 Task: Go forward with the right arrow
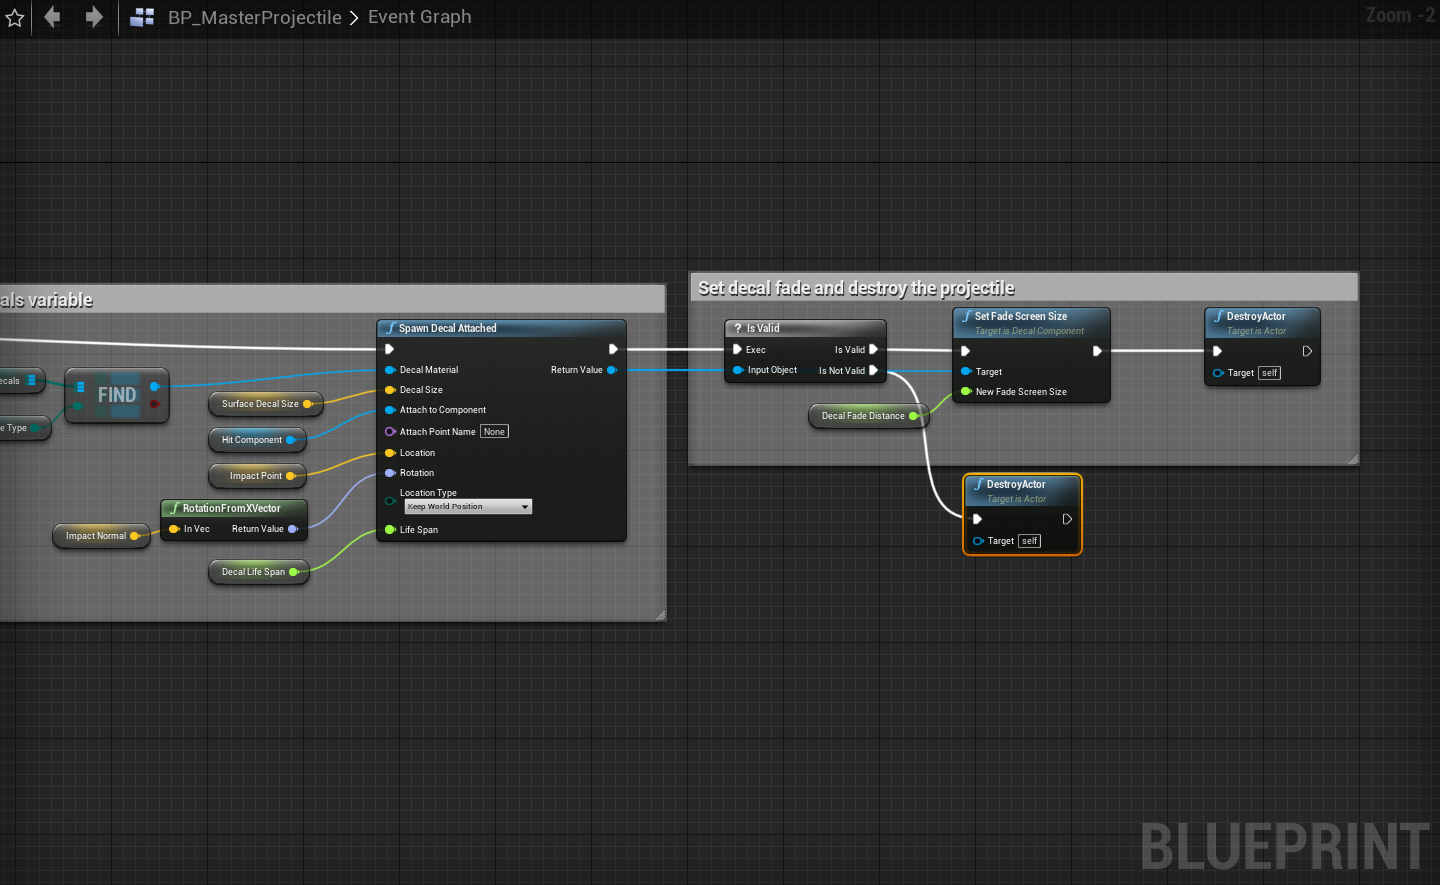[94, 17]
